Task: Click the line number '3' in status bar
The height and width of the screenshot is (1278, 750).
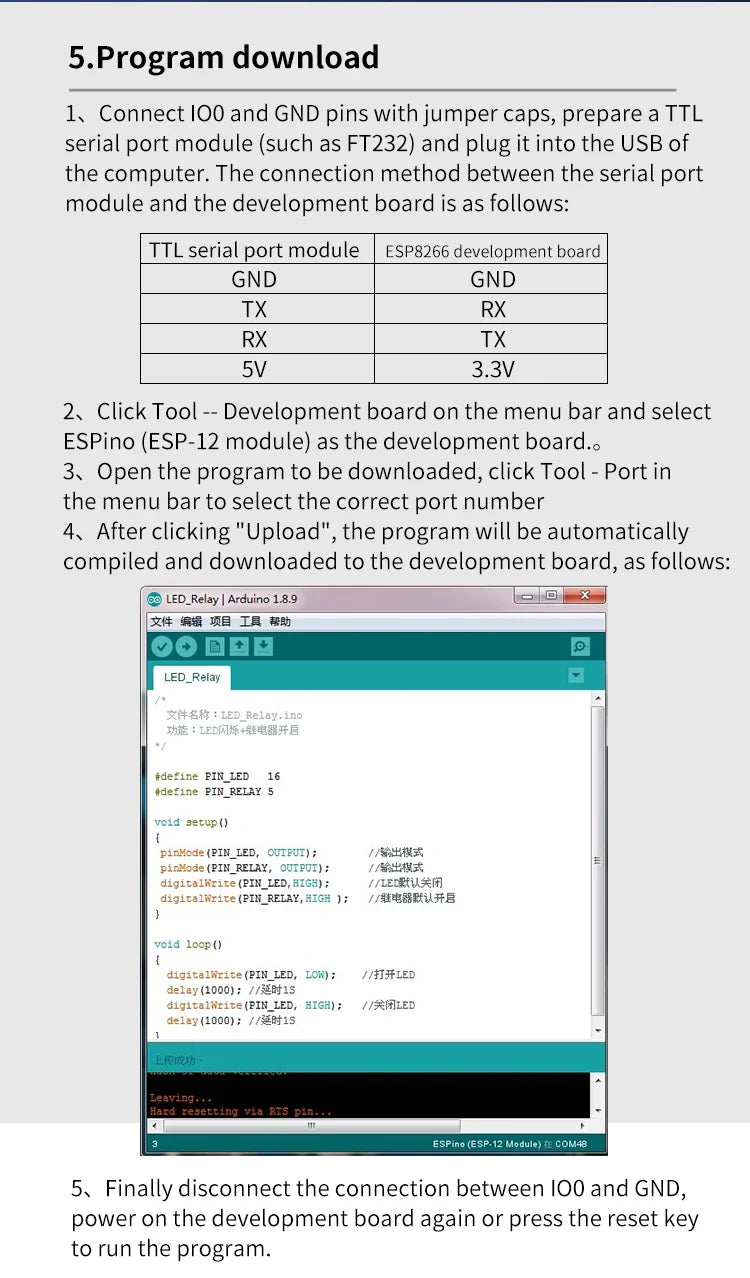Action: click(x=154, y=1144)
